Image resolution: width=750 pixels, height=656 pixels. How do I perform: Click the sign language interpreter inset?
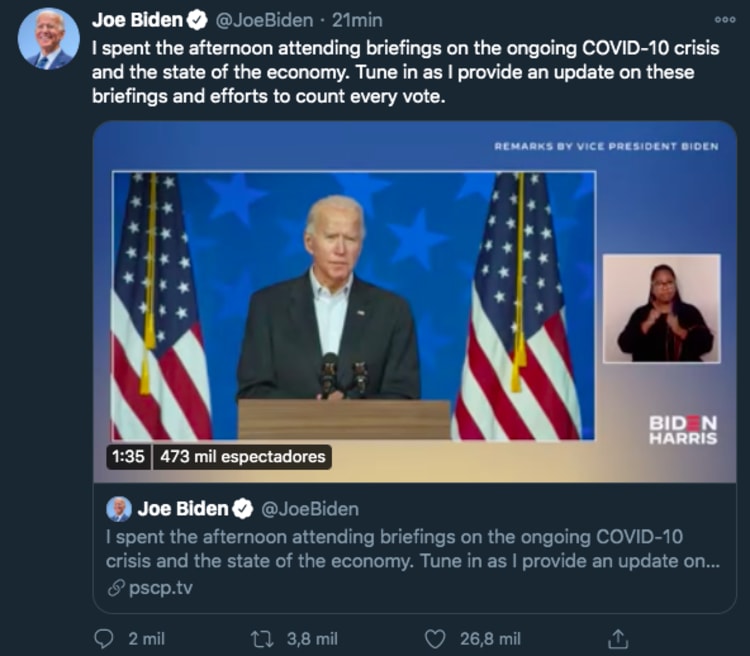tap(661, 309)
